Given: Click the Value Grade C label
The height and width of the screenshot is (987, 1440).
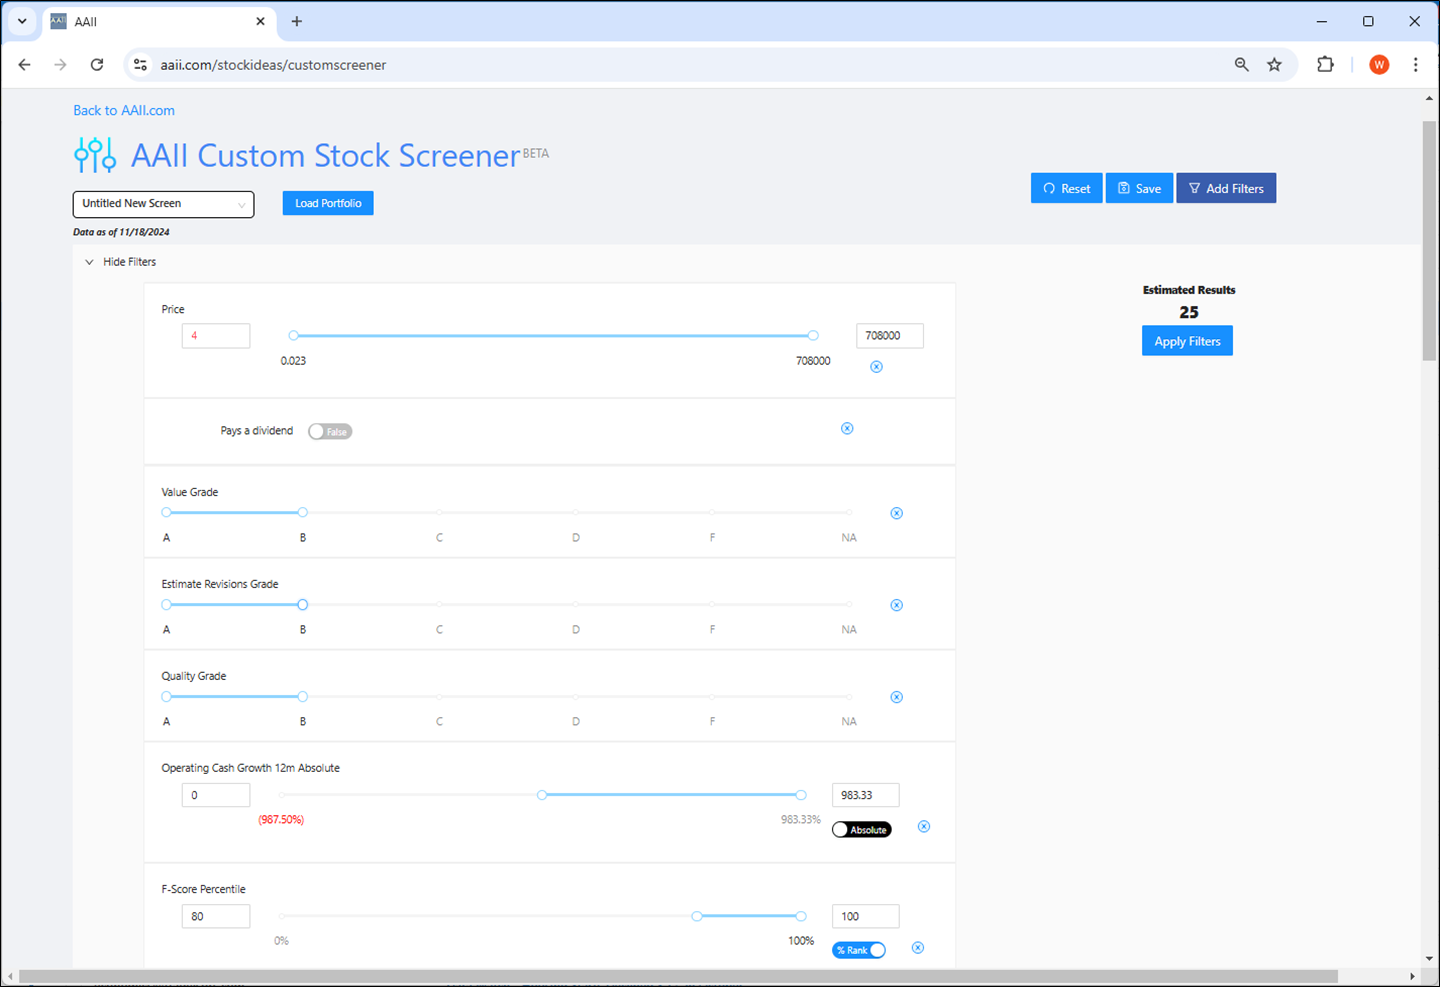Looking at the screenshot, I should click(x=439, y=538).
